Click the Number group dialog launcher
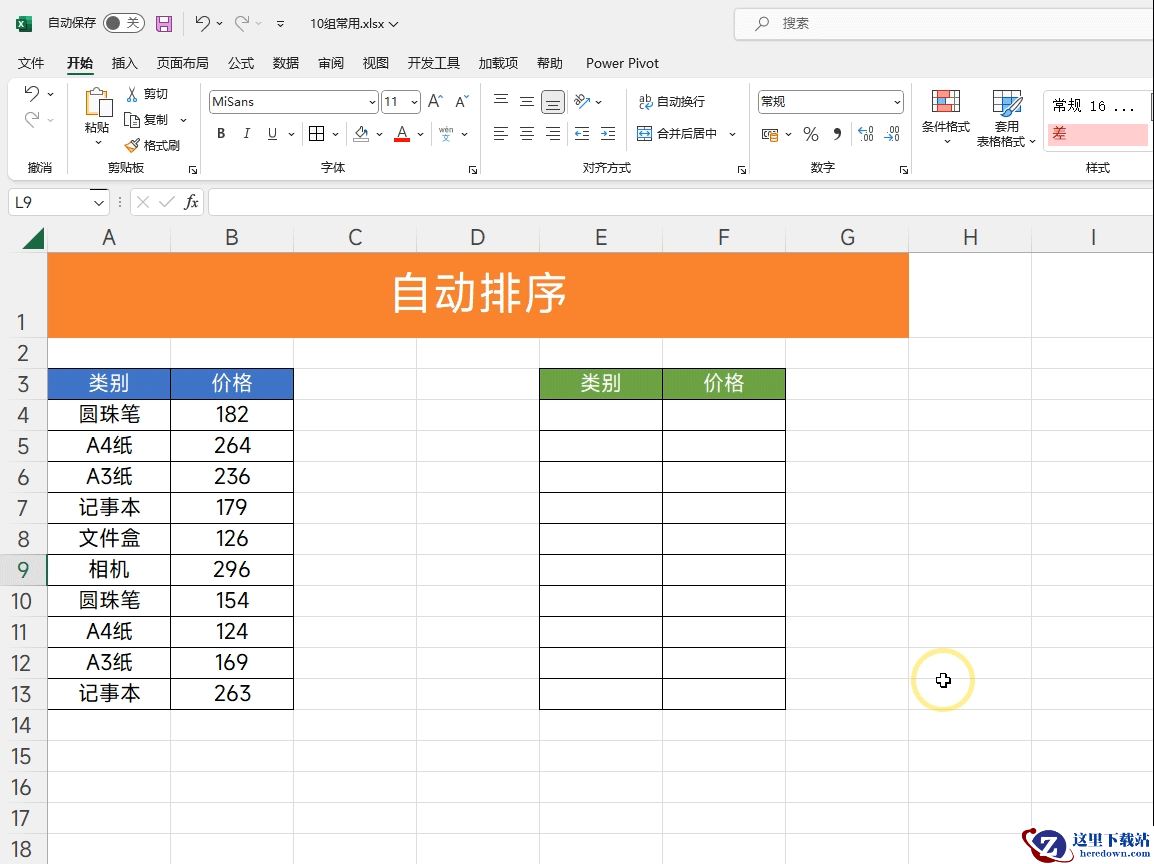 [x=903, y=170]
